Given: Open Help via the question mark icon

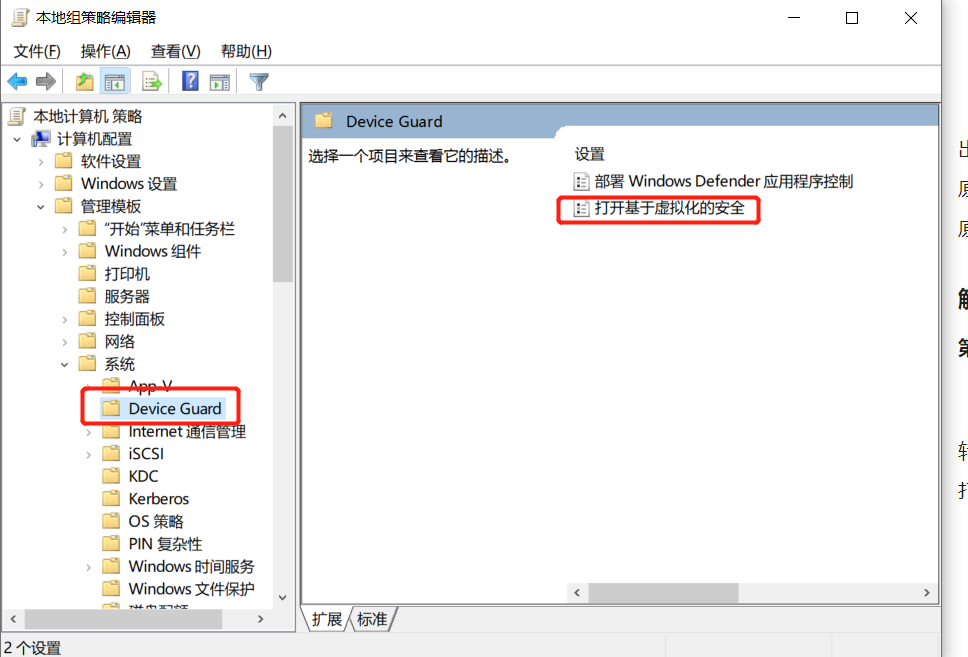Looking at the screenshot, I should click(x=190, y=81).
